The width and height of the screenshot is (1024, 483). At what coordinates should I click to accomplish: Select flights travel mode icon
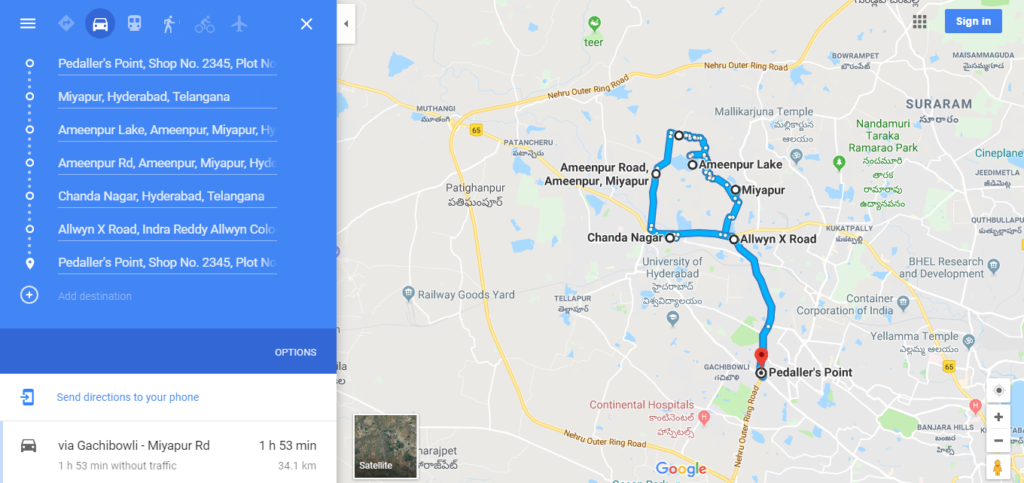[240, 24]
